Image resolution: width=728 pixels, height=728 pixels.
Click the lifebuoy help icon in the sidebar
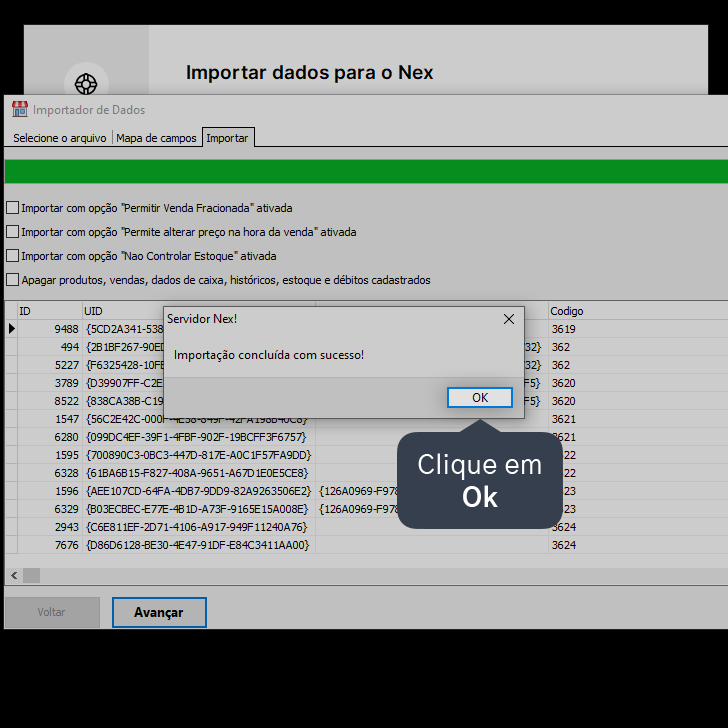(x=86, y=84)
